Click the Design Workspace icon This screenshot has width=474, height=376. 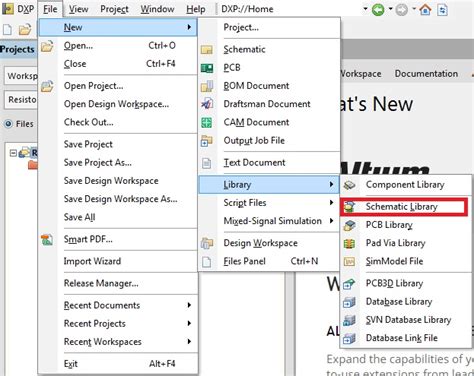(207, 243)
